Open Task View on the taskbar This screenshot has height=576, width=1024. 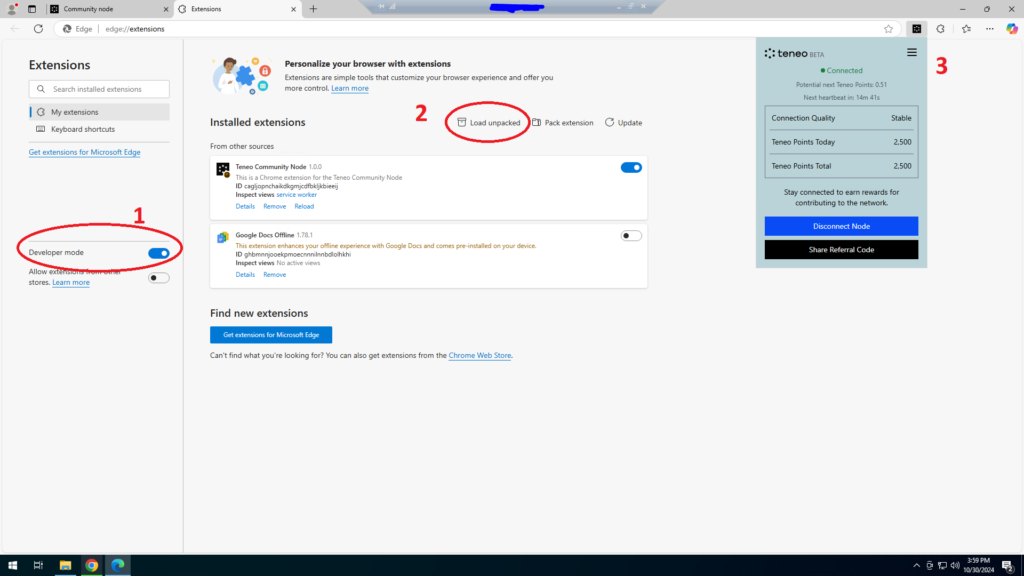tap(39, 566)
